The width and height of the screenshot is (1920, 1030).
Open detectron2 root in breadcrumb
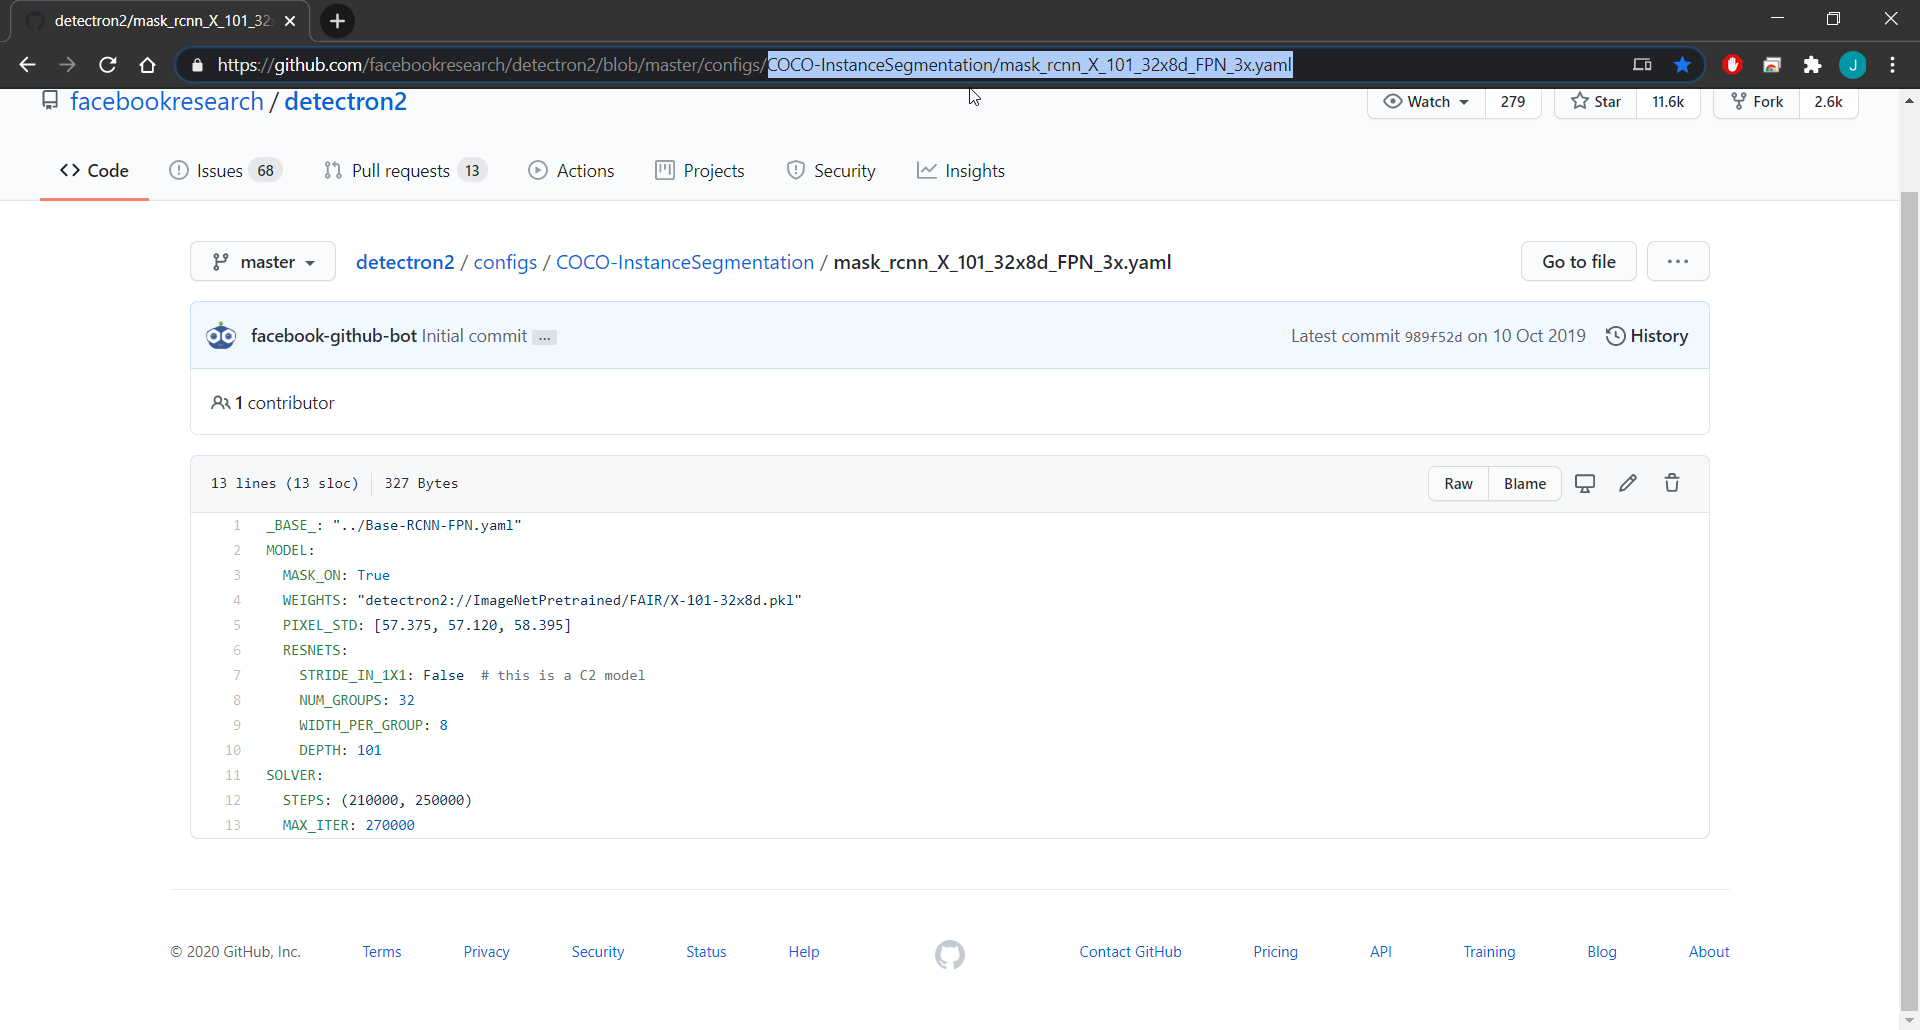[x=405, y=262]
